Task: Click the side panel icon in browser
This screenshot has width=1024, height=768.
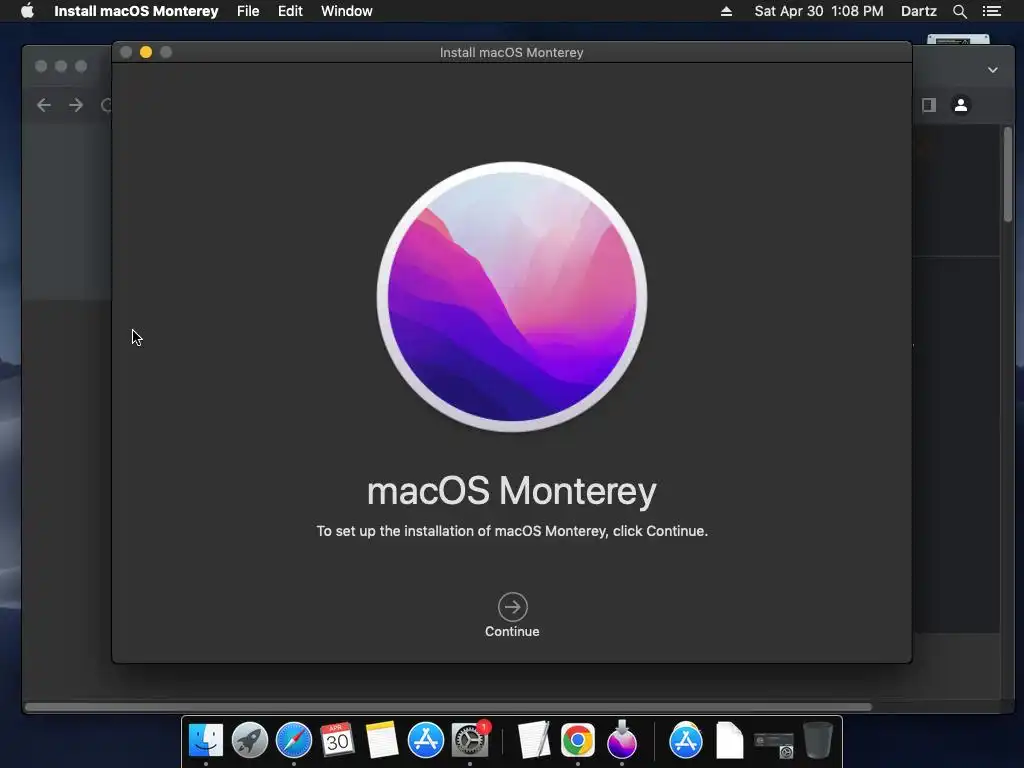Action: (929, 104)
